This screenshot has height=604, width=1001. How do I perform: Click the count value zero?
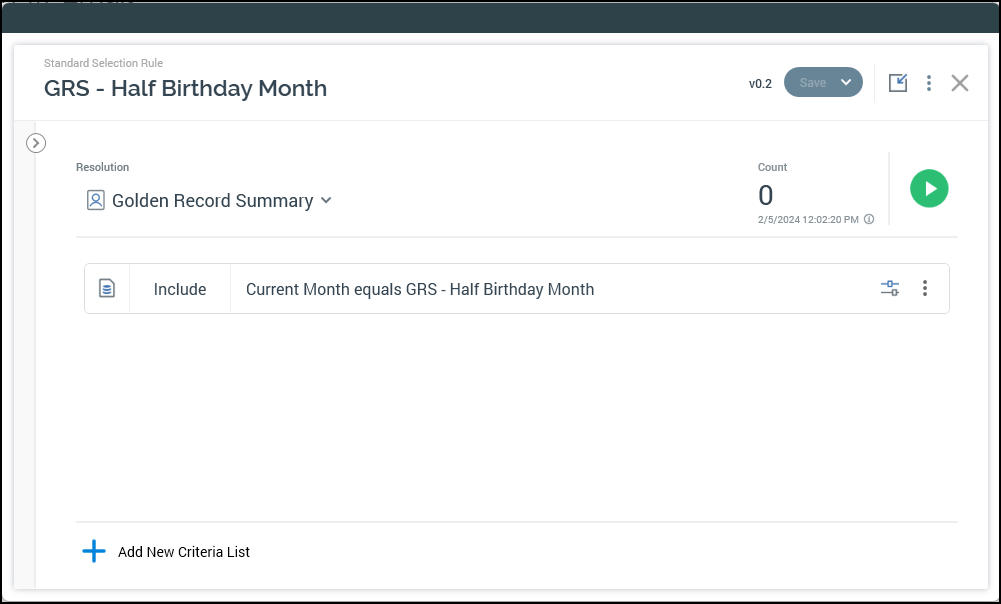tap(766, 195)
